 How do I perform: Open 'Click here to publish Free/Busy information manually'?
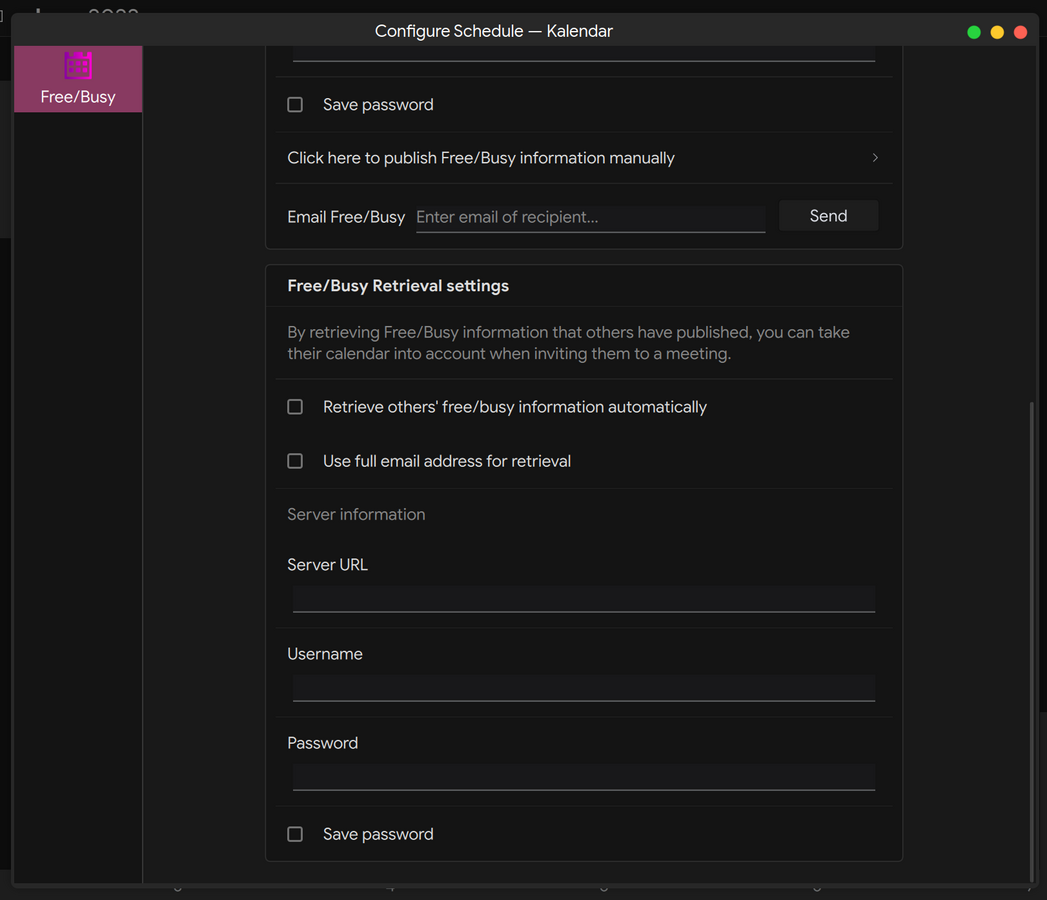point(481,158)
